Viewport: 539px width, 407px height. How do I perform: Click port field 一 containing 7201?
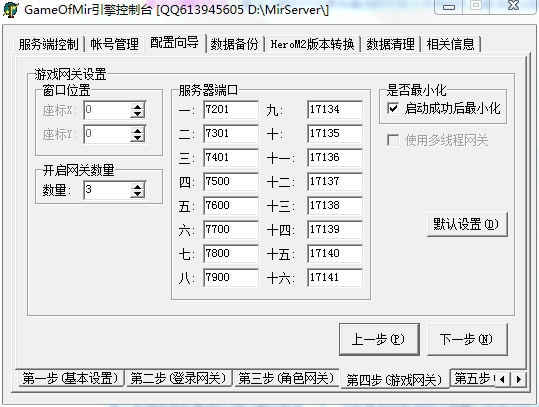[231, 110]
